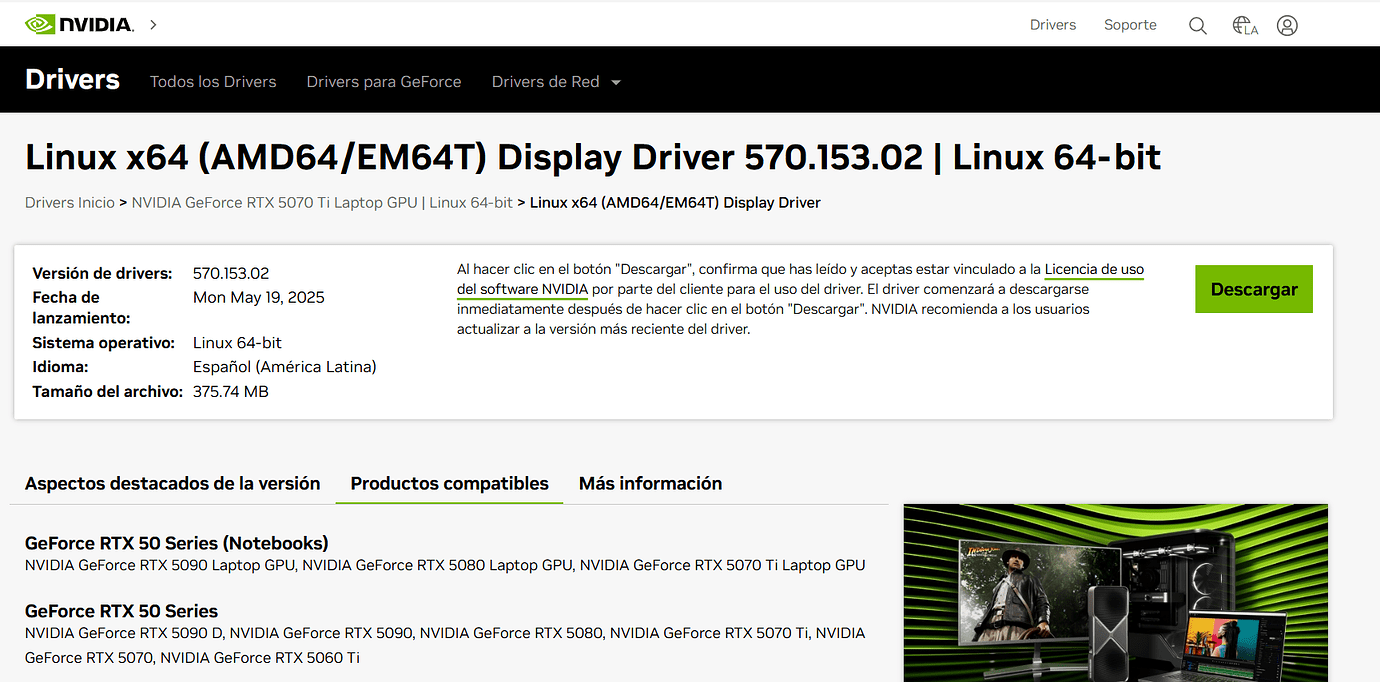Open the account profile icon
This screenshot has height=682, width=1380.
click(1287, 25)
